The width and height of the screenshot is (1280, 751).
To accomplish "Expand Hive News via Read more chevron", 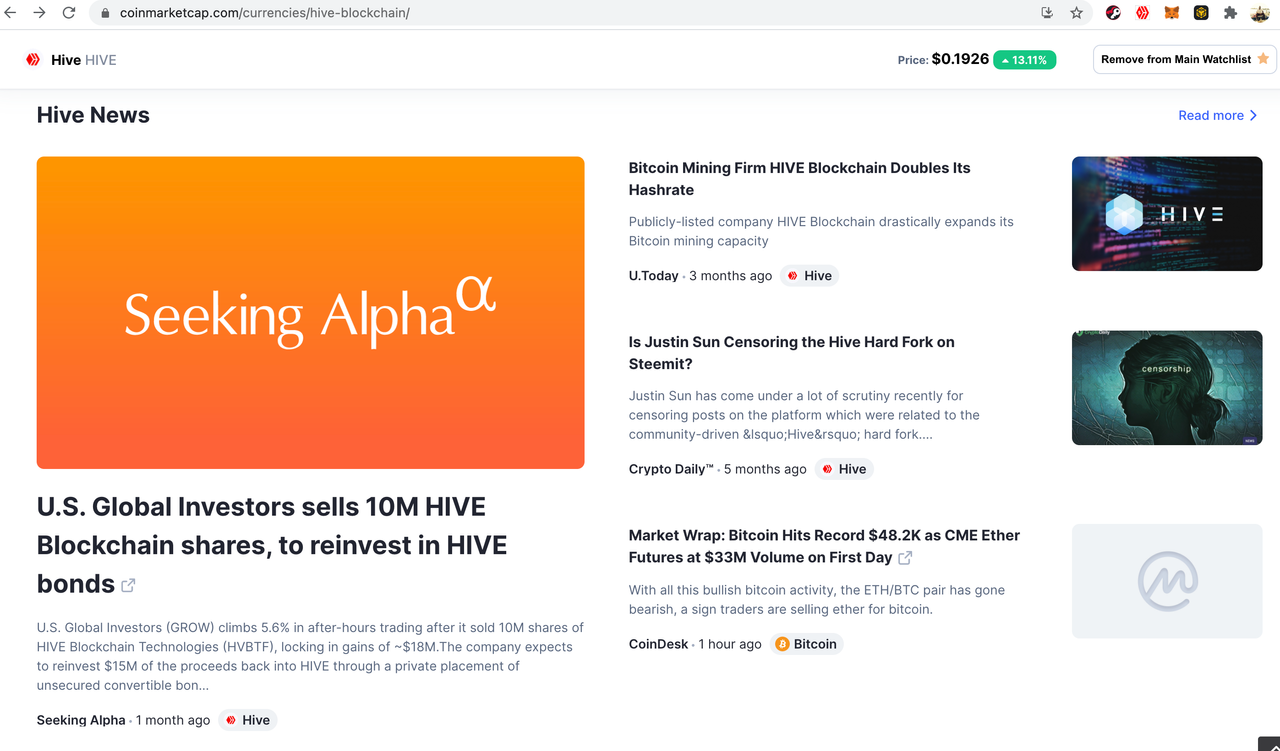I will 1218,116.
